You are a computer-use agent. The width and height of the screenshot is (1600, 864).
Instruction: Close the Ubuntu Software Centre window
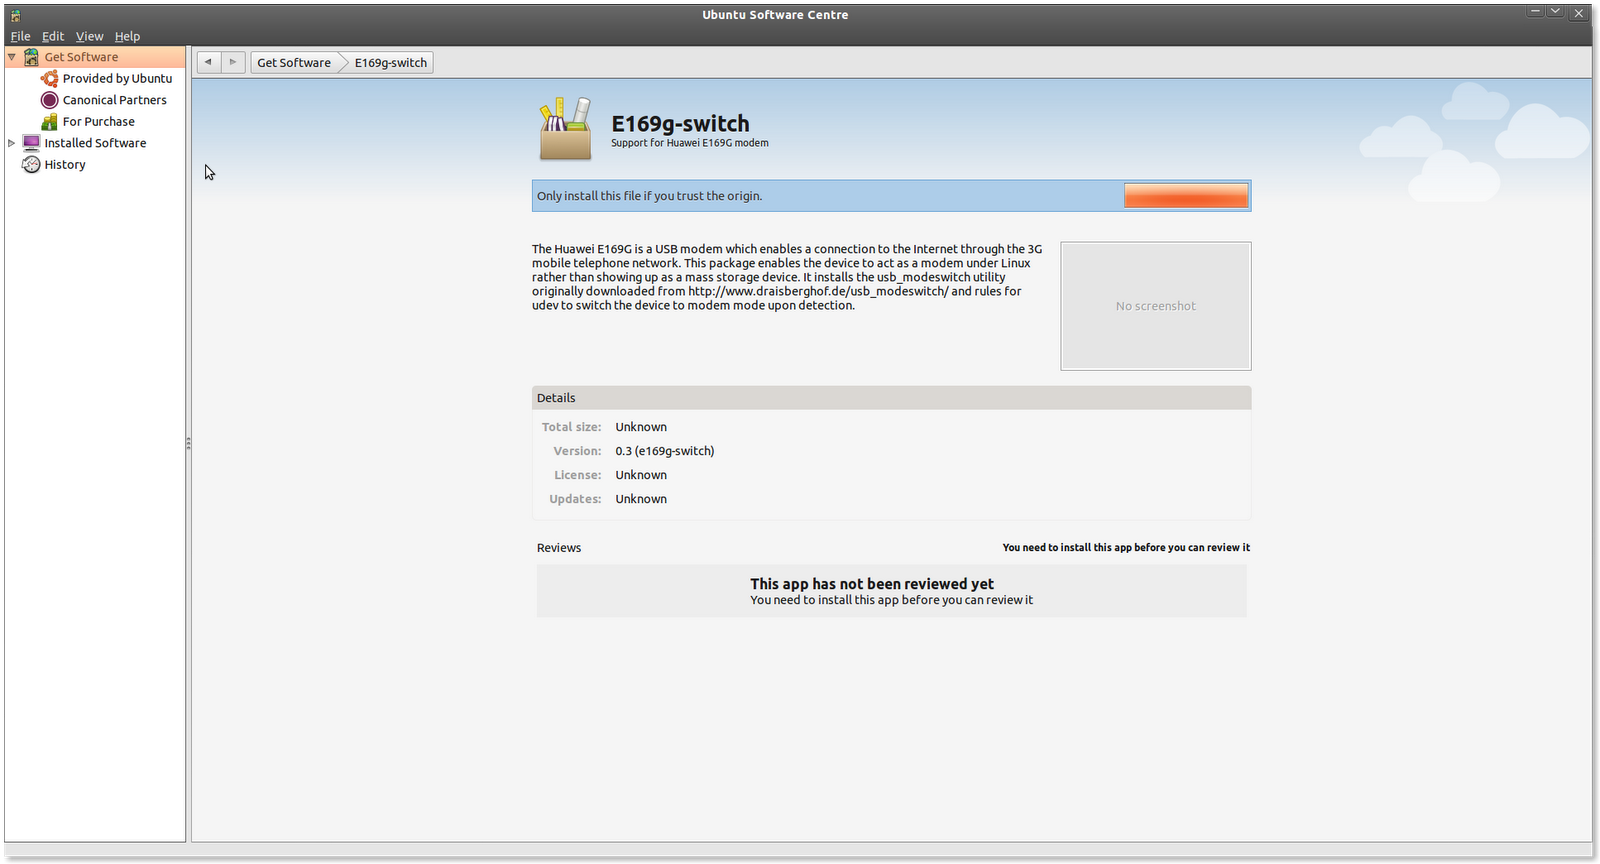click(1578, 13)
